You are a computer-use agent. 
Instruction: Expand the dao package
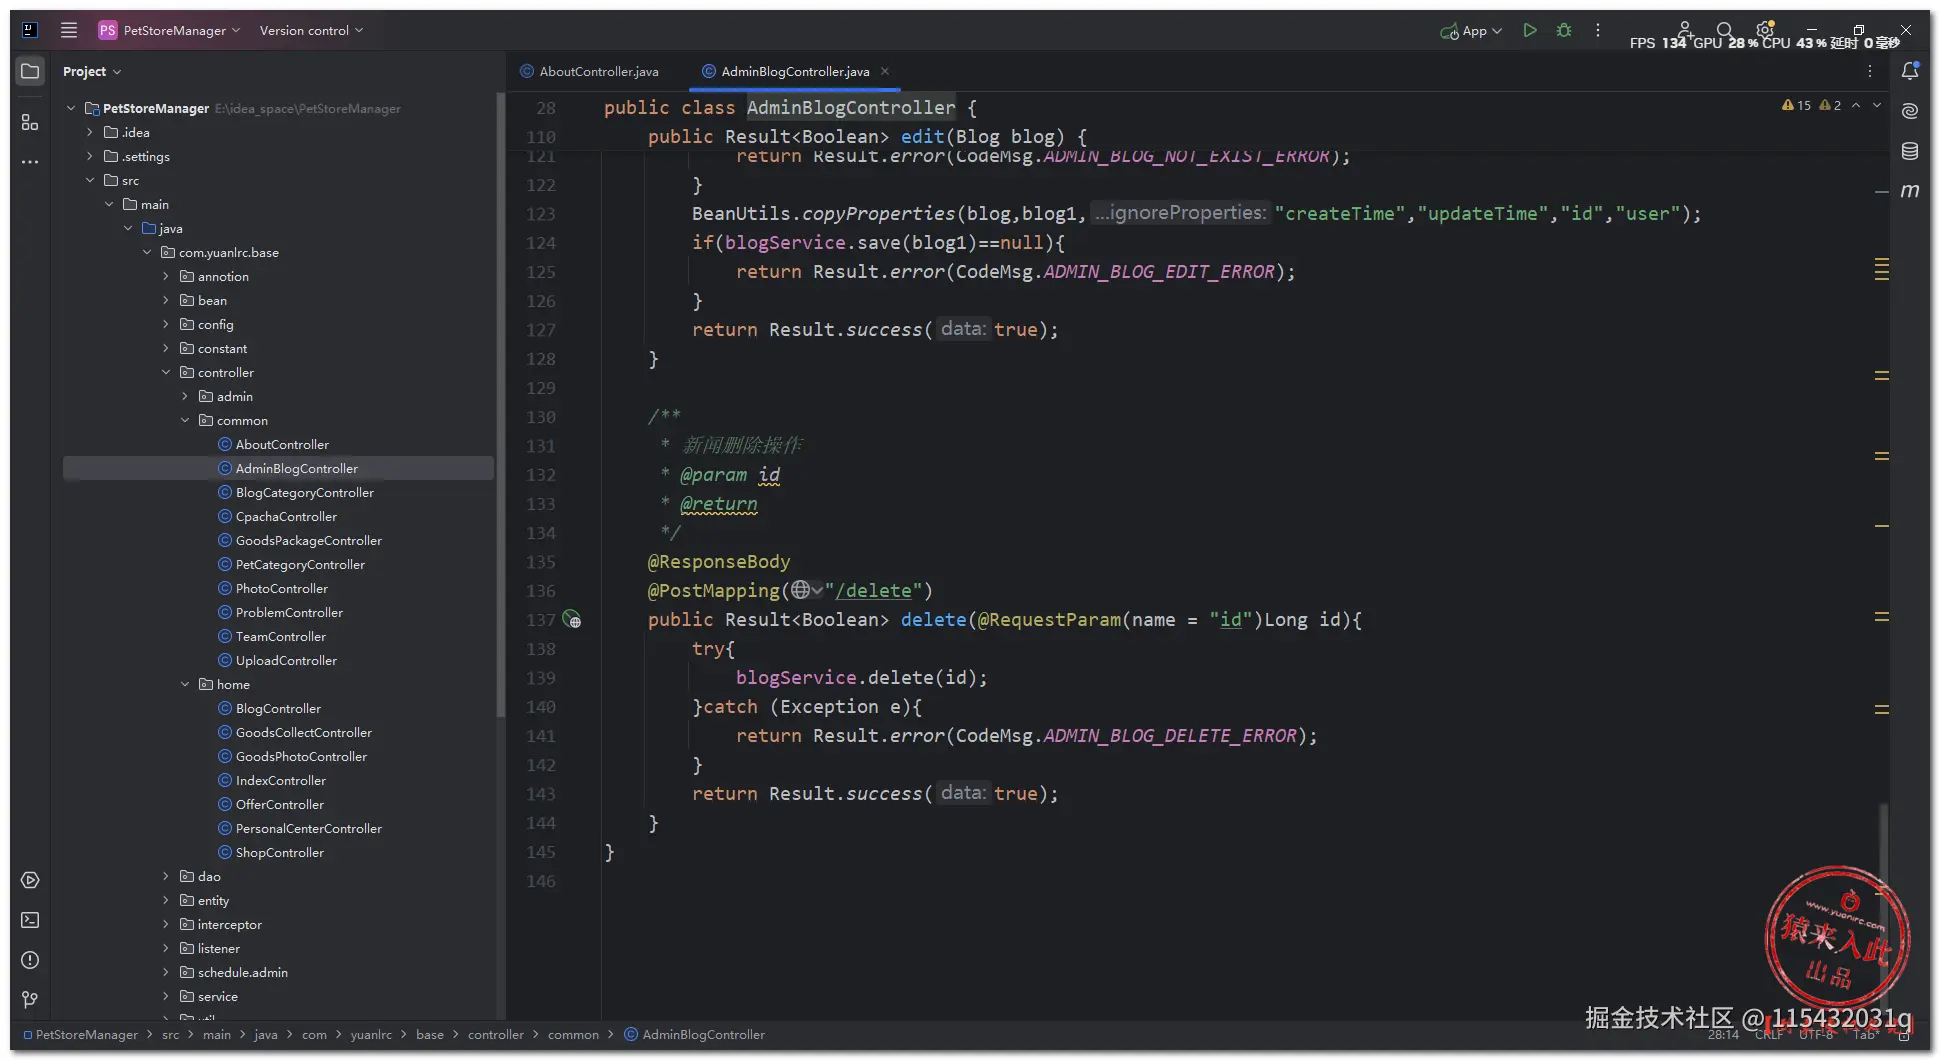(x=166, y=876)
